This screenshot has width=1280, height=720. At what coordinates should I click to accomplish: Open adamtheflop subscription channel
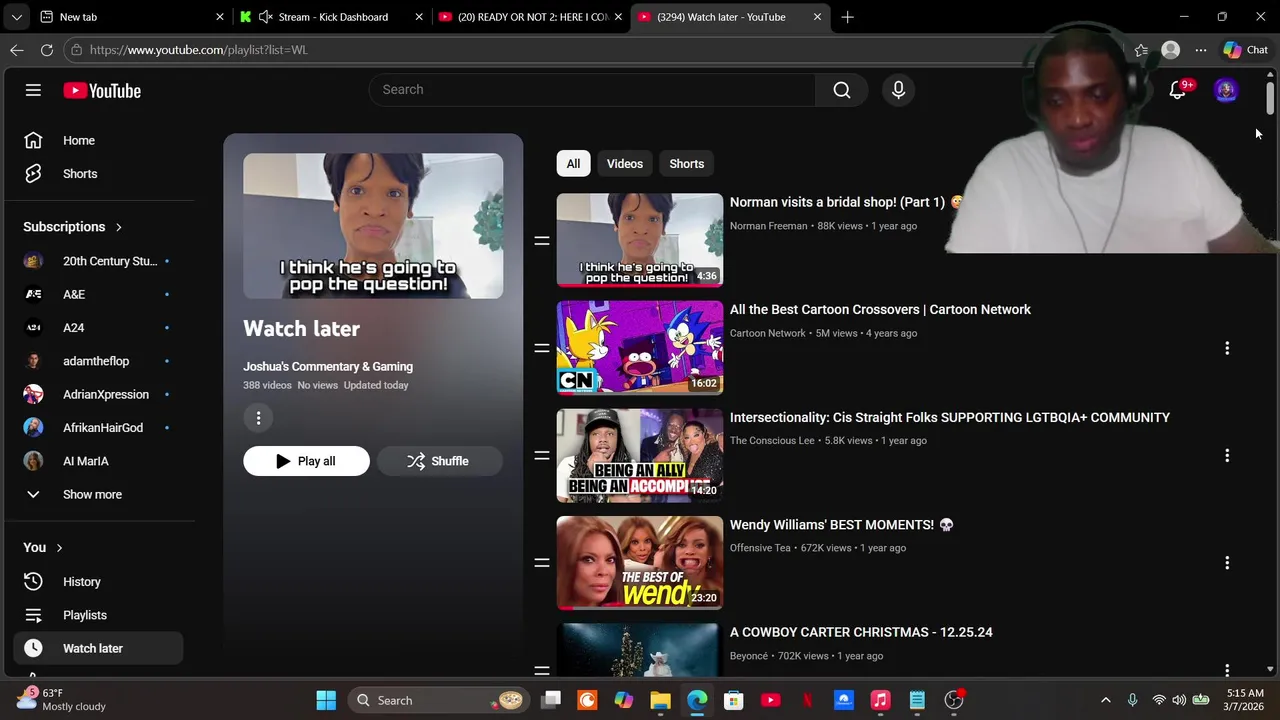point(98,361)
